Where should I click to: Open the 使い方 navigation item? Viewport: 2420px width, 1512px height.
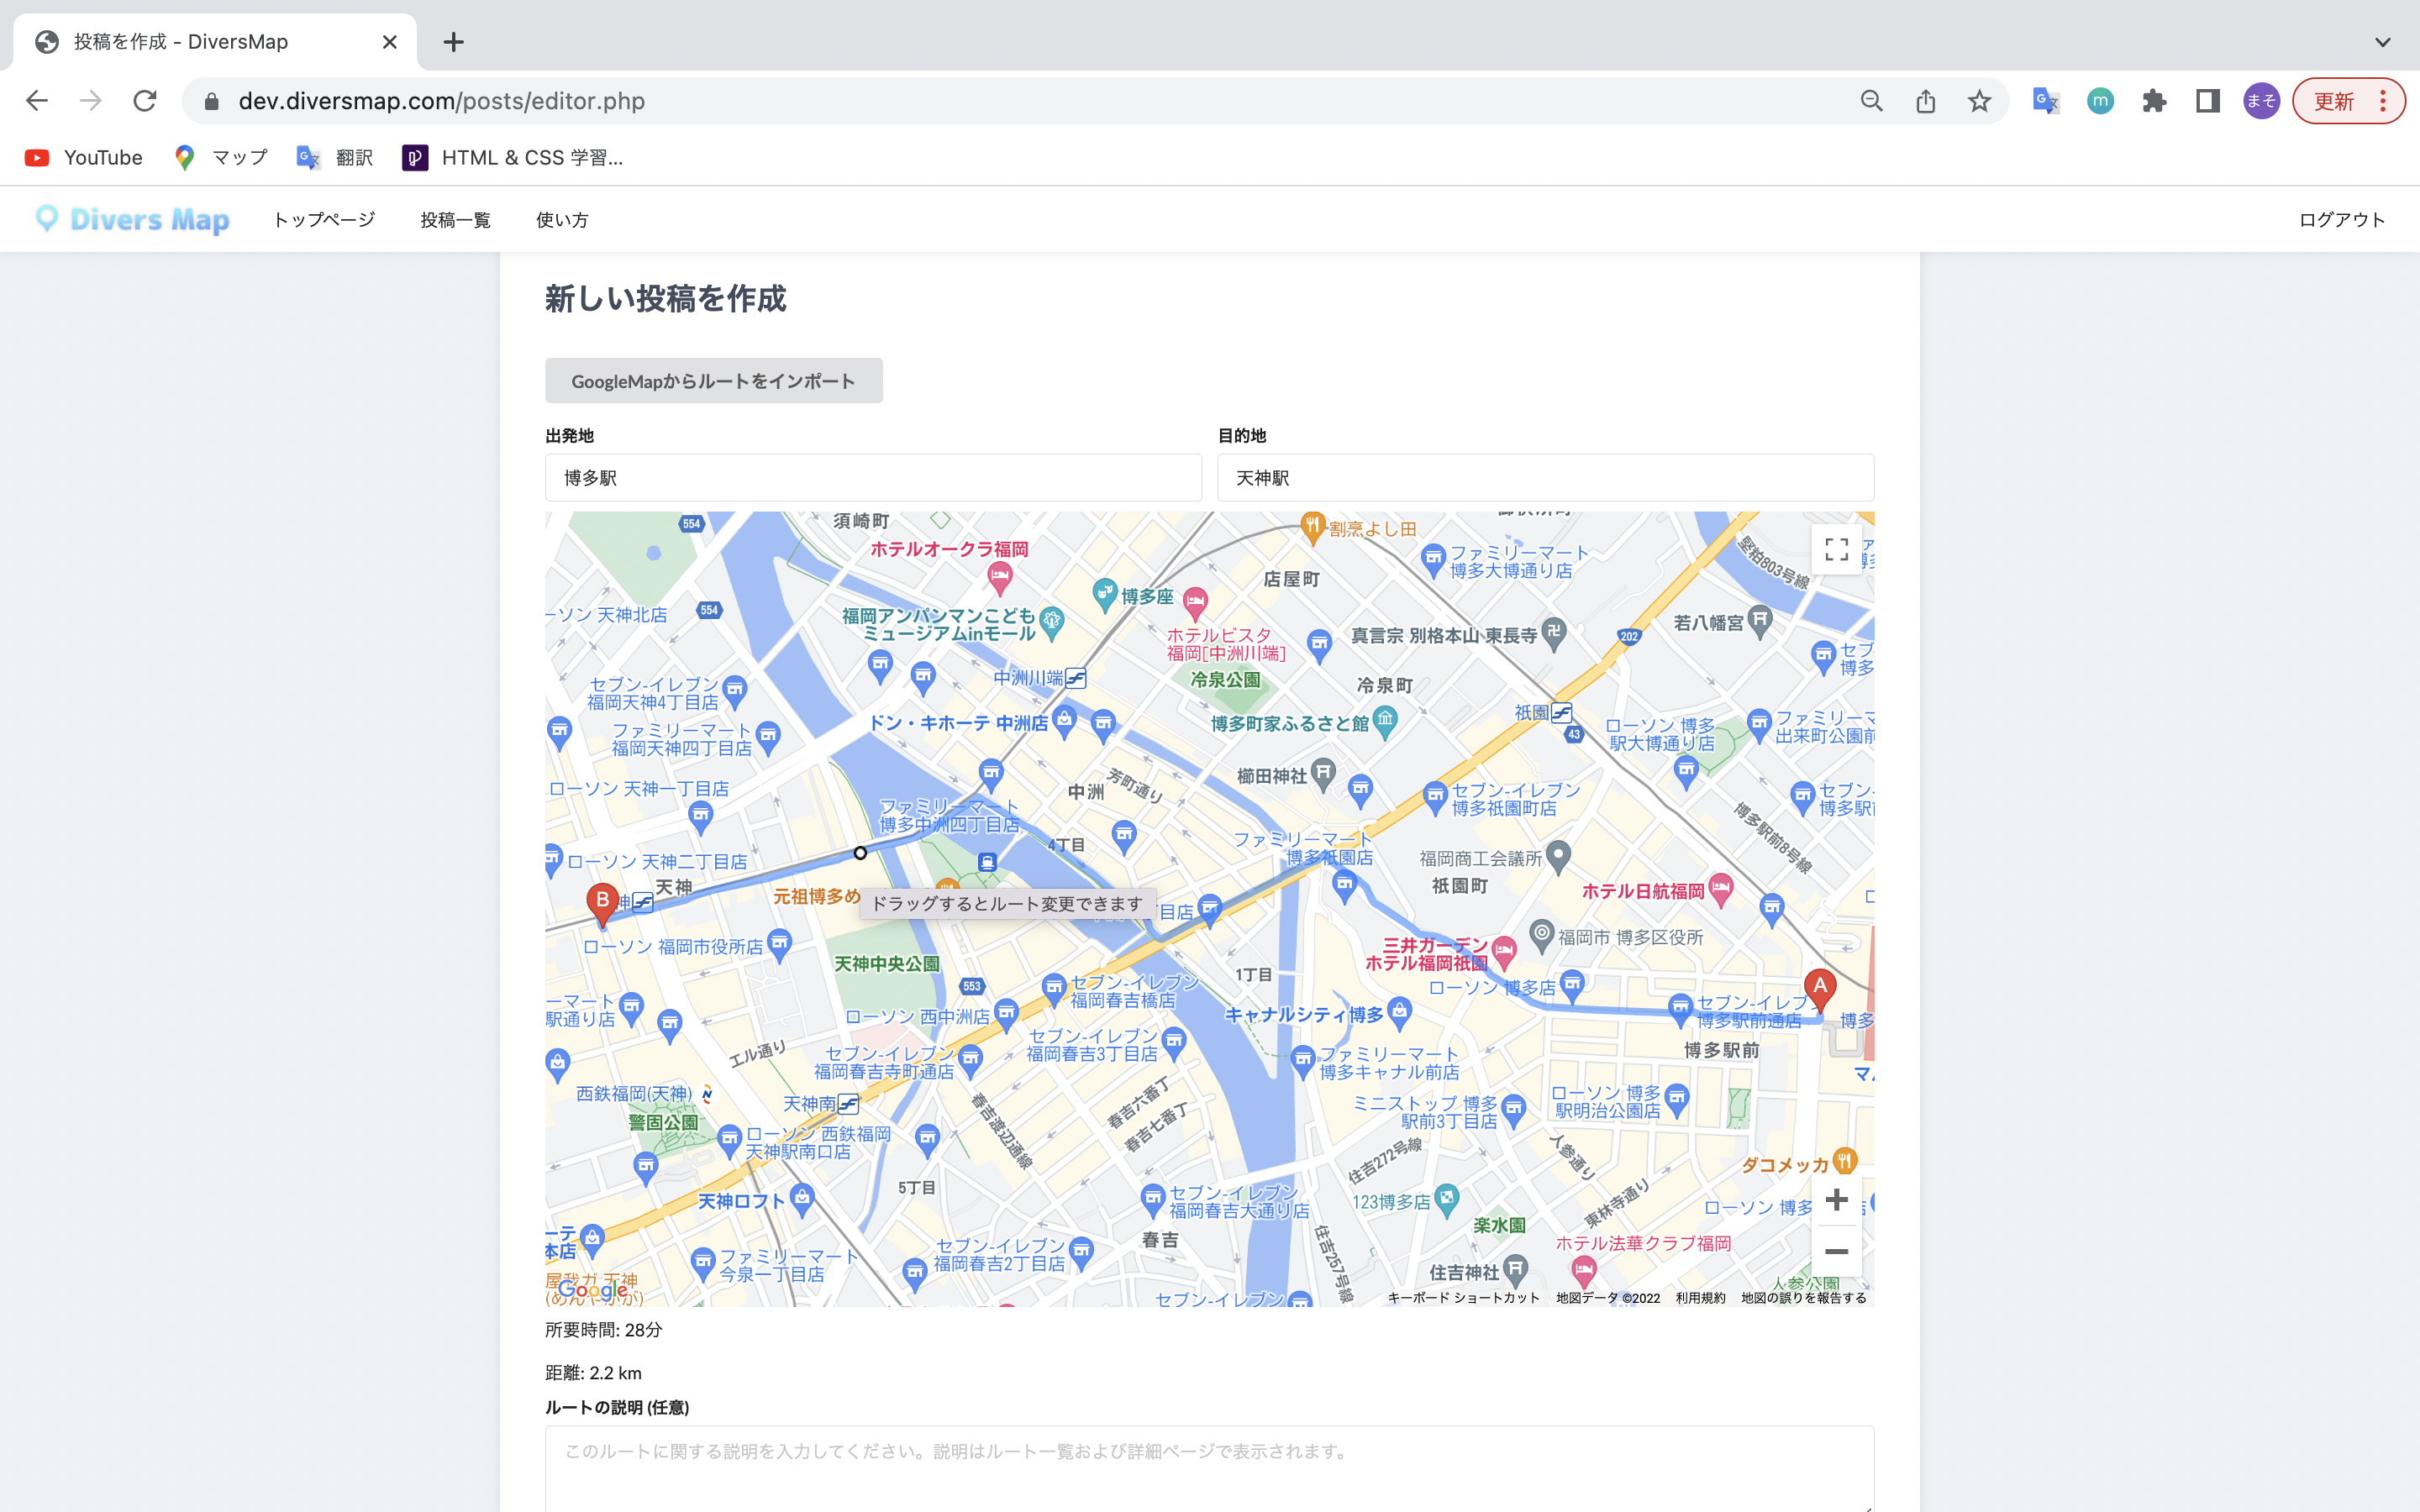coord(561,219)
